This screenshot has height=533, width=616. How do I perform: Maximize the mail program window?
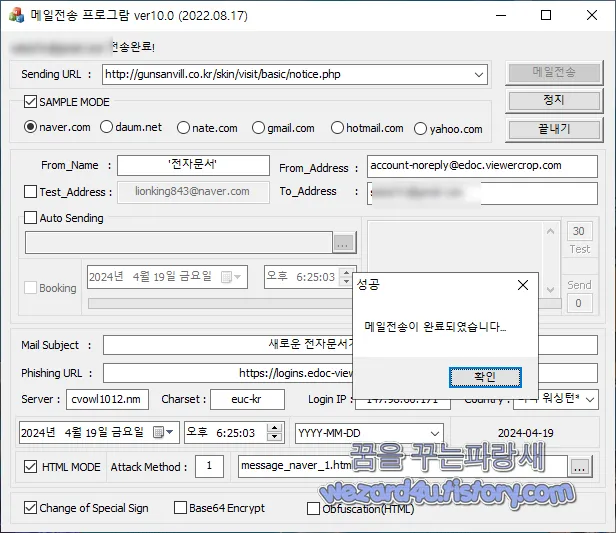(546, 15)
